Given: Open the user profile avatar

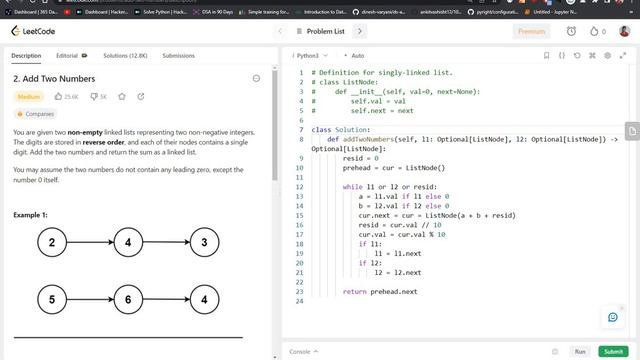Looking at the screenshot, I should [x=624, y=31].
